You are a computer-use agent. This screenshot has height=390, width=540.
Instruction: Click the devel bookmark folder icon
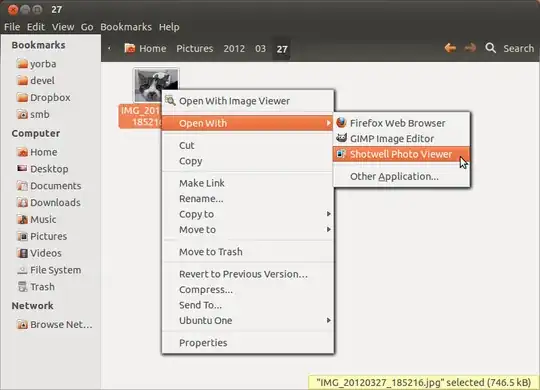point(22,81)
